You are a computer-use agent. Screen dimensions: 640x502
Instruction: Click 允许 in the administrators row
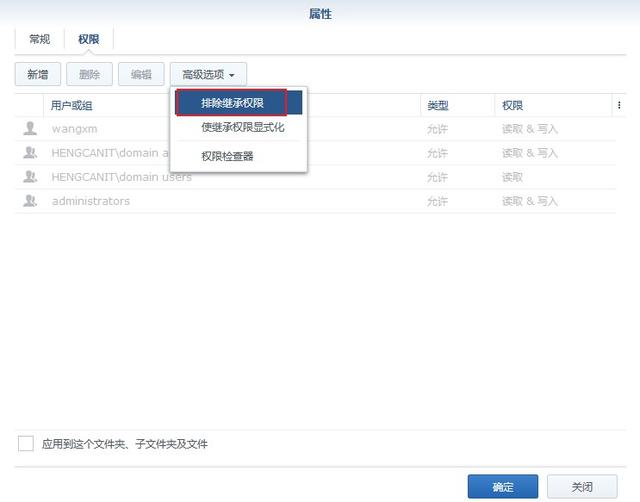tap(437, 201)
